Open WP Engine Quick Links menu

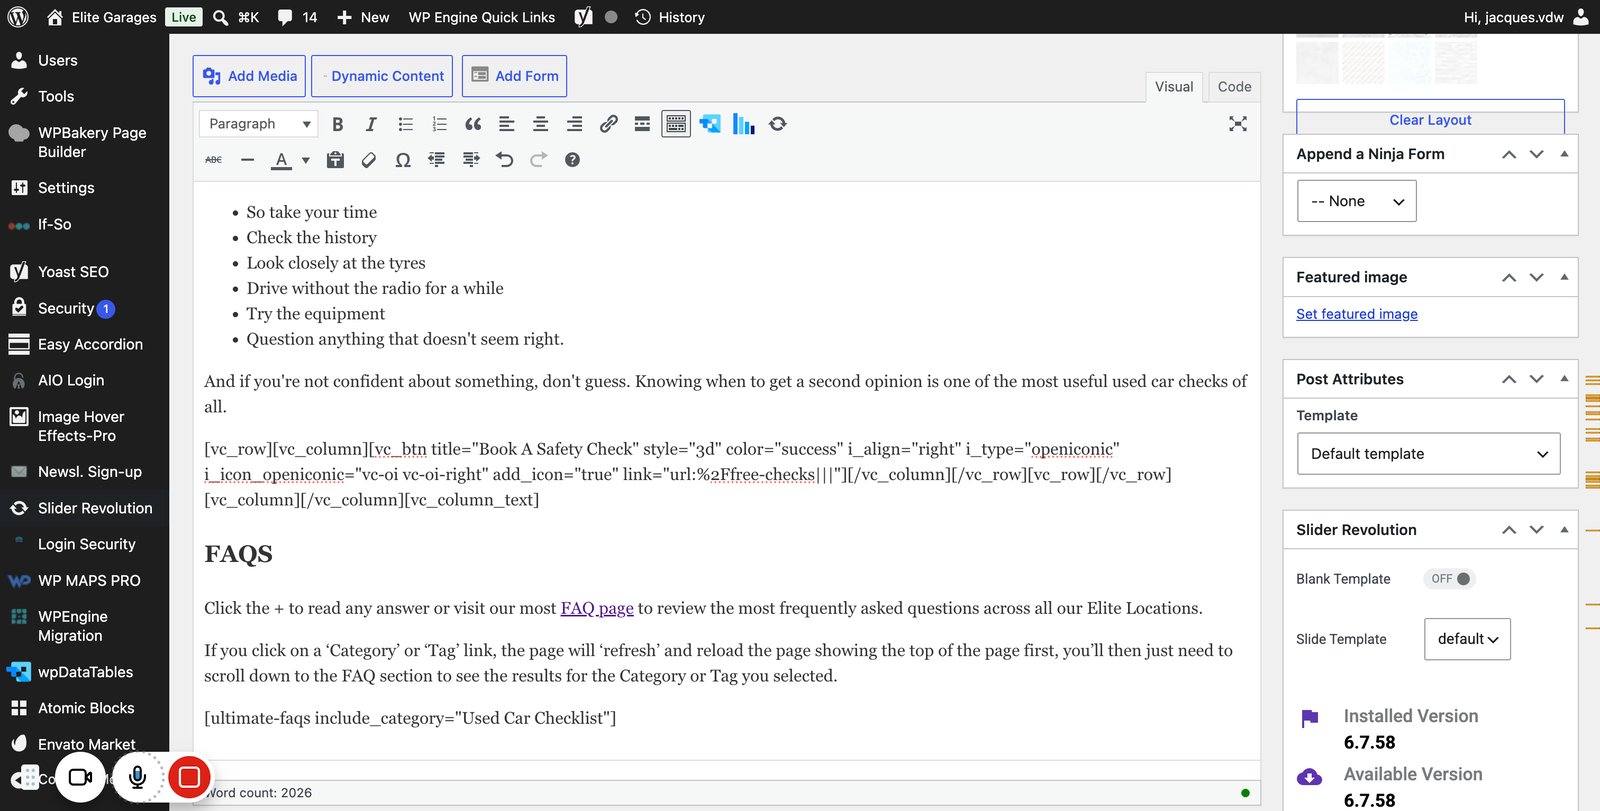tap(482, 17)
